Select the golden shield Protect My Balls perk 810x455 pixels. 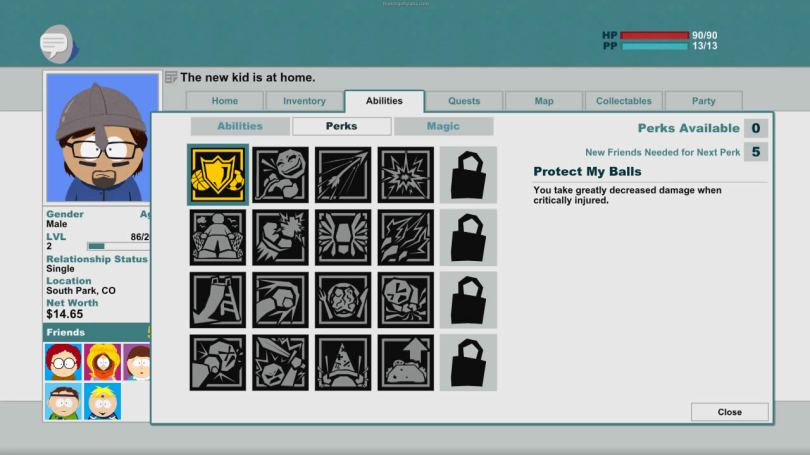pyautogui.click(x=218, y=175)
